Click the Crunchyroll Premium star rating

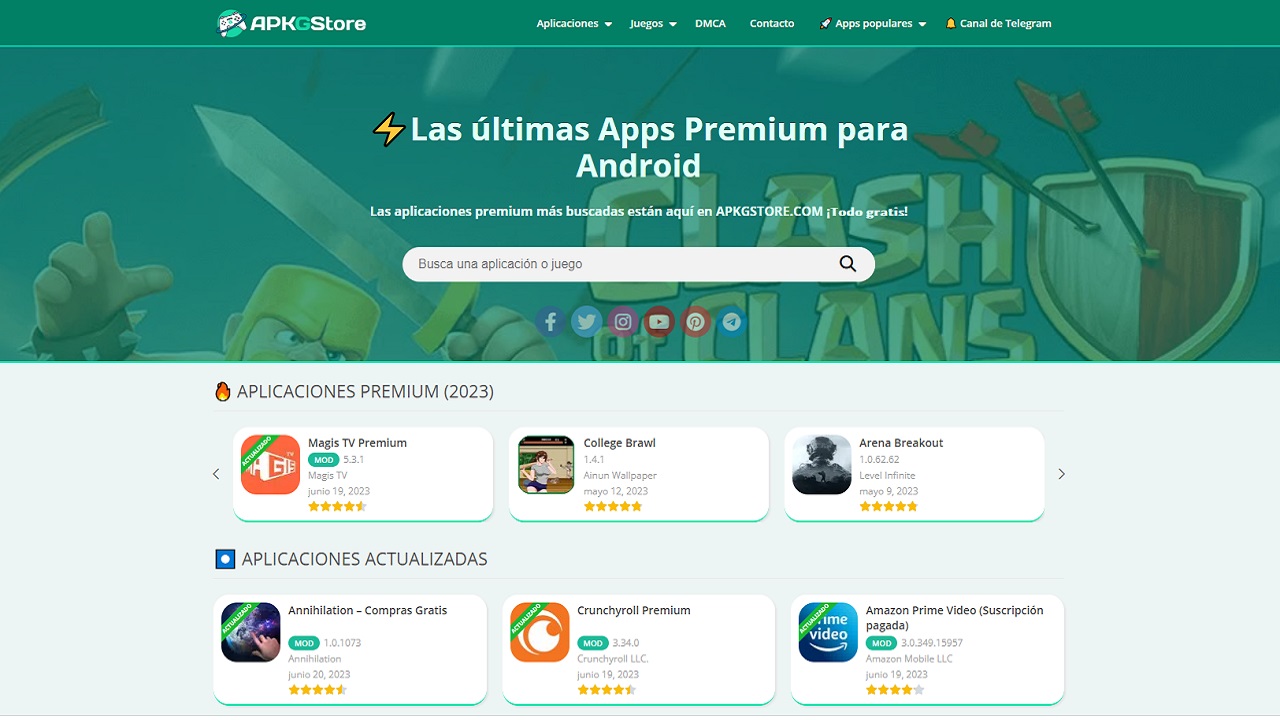point(606,689)
